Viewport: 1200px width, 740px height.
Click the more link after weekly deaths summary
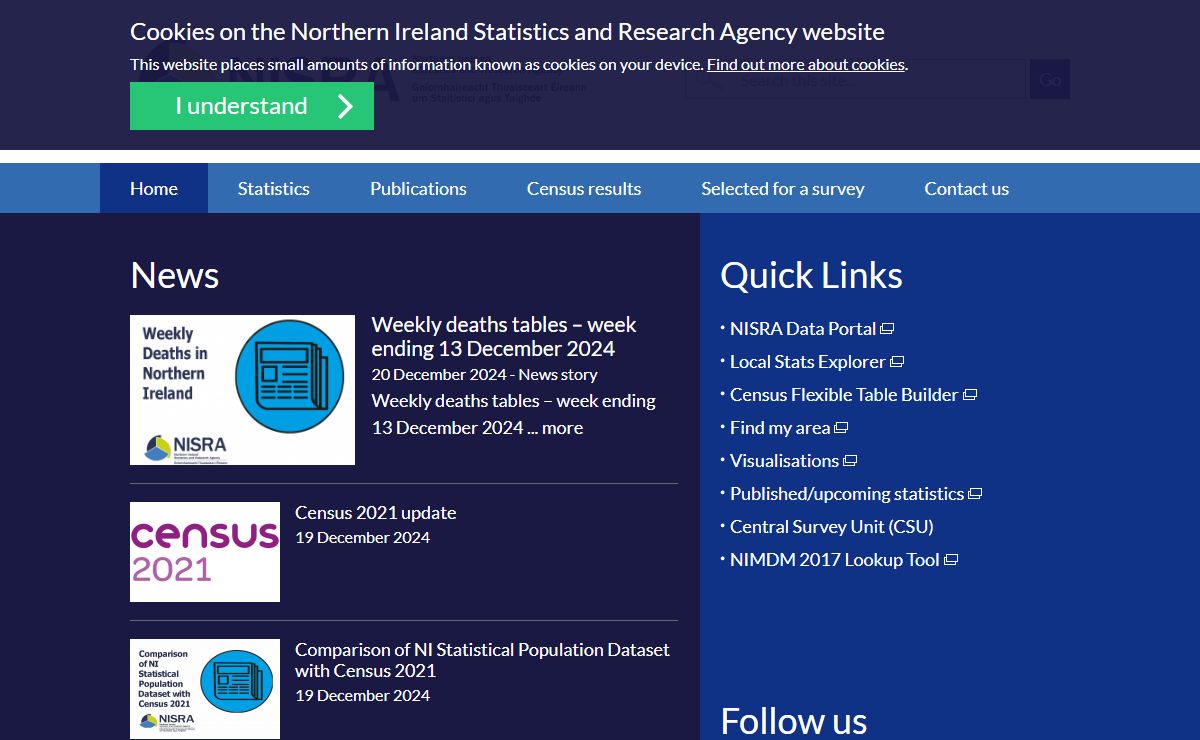562,427
